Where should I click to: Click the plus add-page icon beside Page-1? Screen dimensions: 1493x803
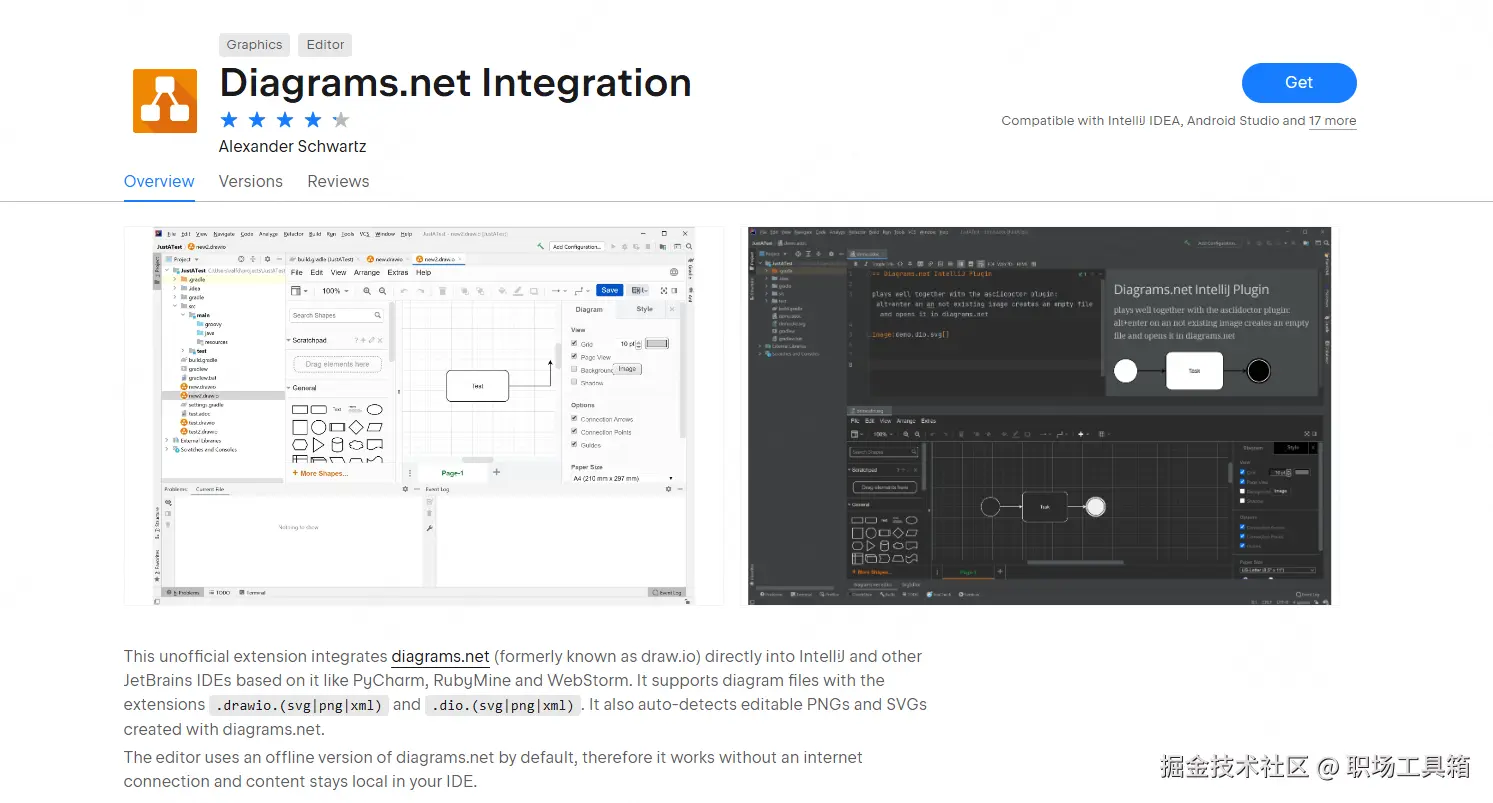(x=496, y=472)
